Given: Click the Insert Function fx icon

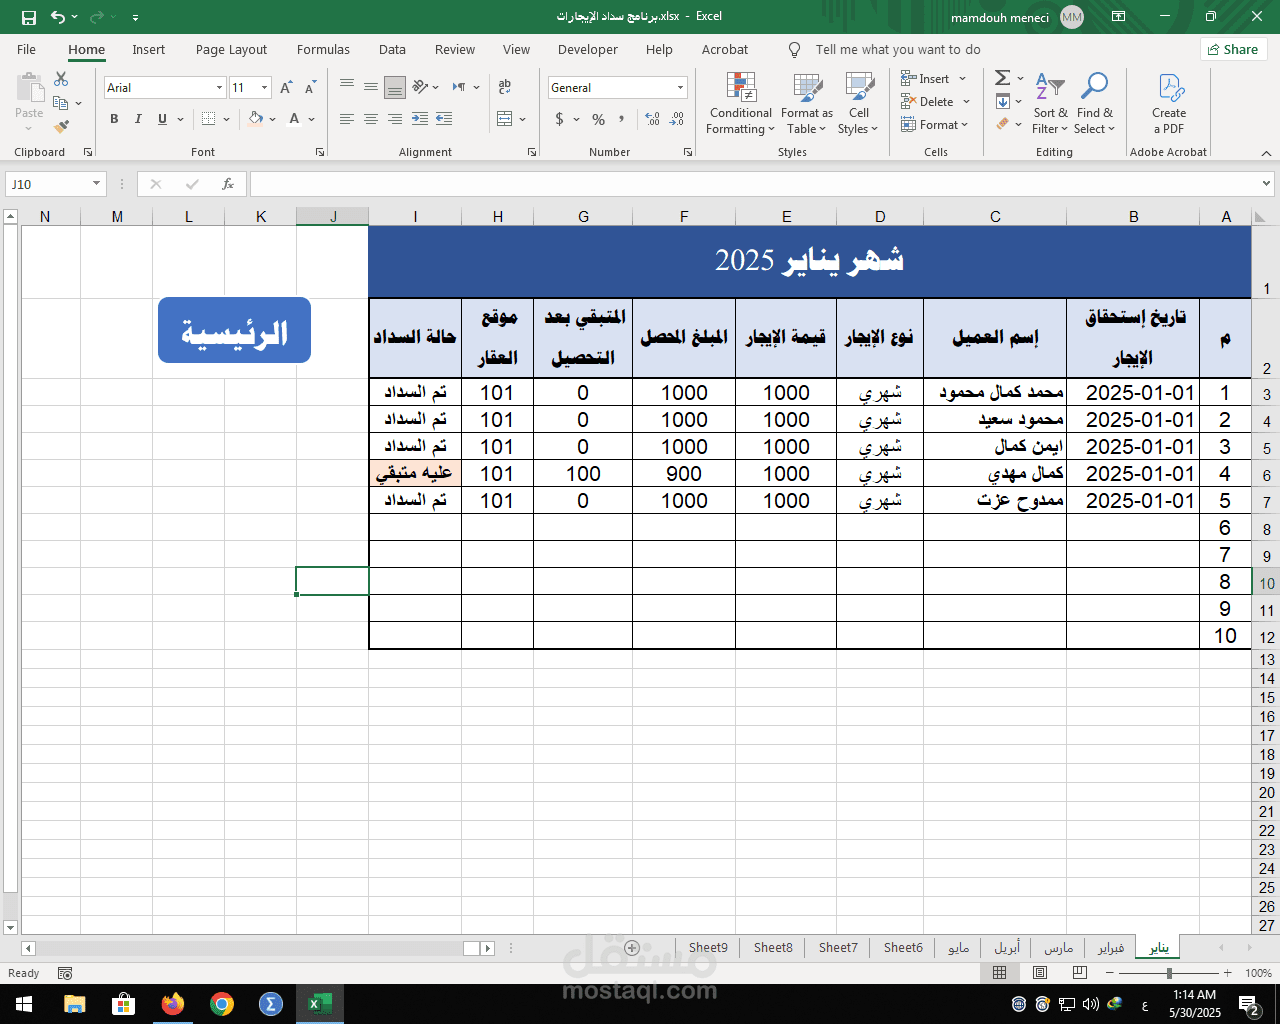Looking at the screenshot, I should [x=228, y=184].
